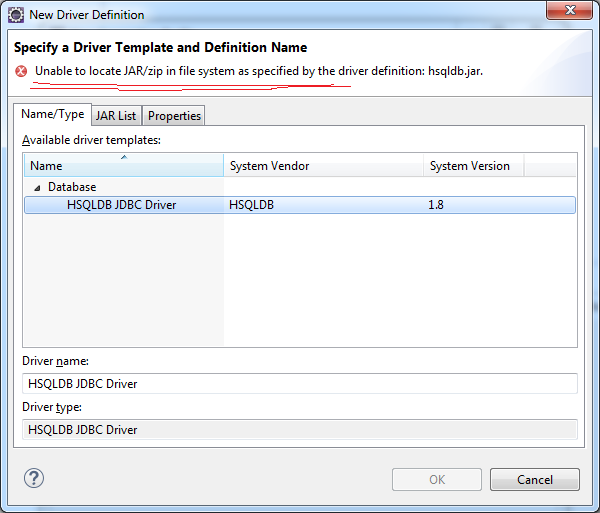The height and width of the screenshot is (513, 600).
Task: Click the 'Driver name:' label
Action: point(55,361)
